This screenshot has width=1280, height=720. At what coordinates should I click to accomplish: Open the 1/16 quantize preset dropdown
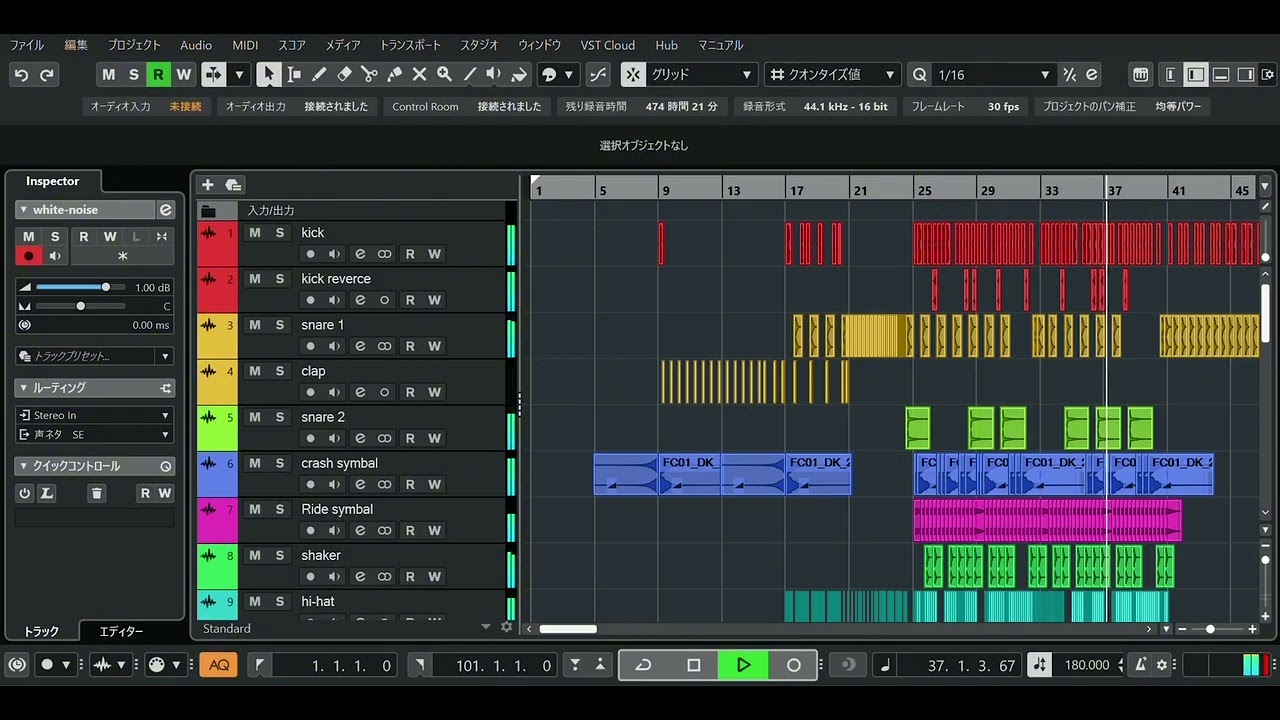point(994,75)
